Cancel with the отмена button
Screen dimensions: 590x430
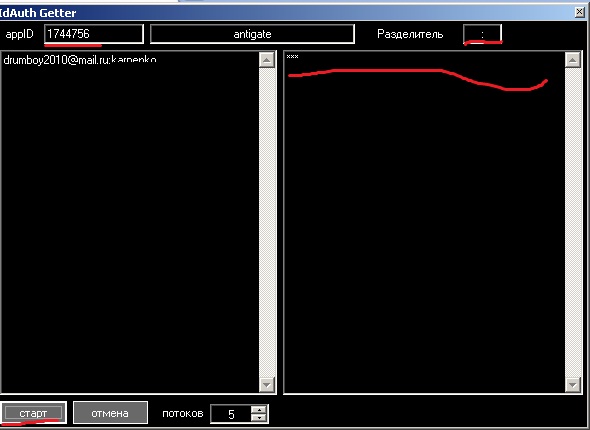coord(110,413)
